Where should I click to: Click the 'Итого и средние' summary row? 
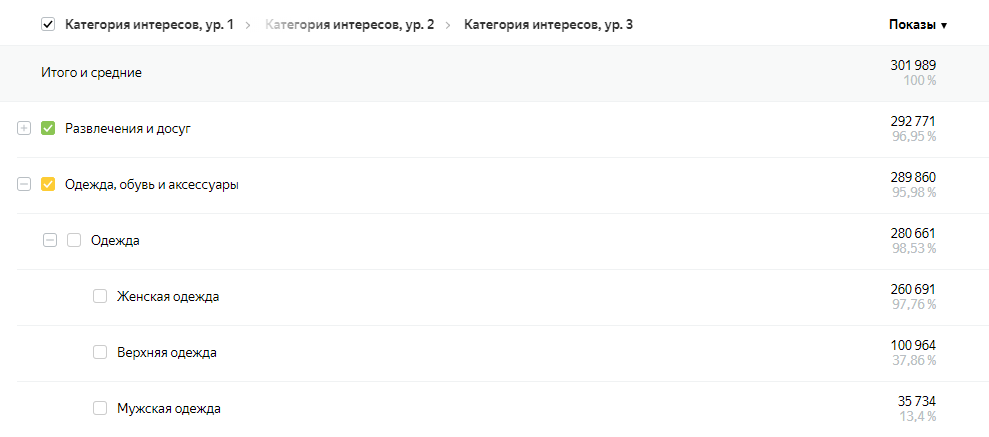(91, 73)
